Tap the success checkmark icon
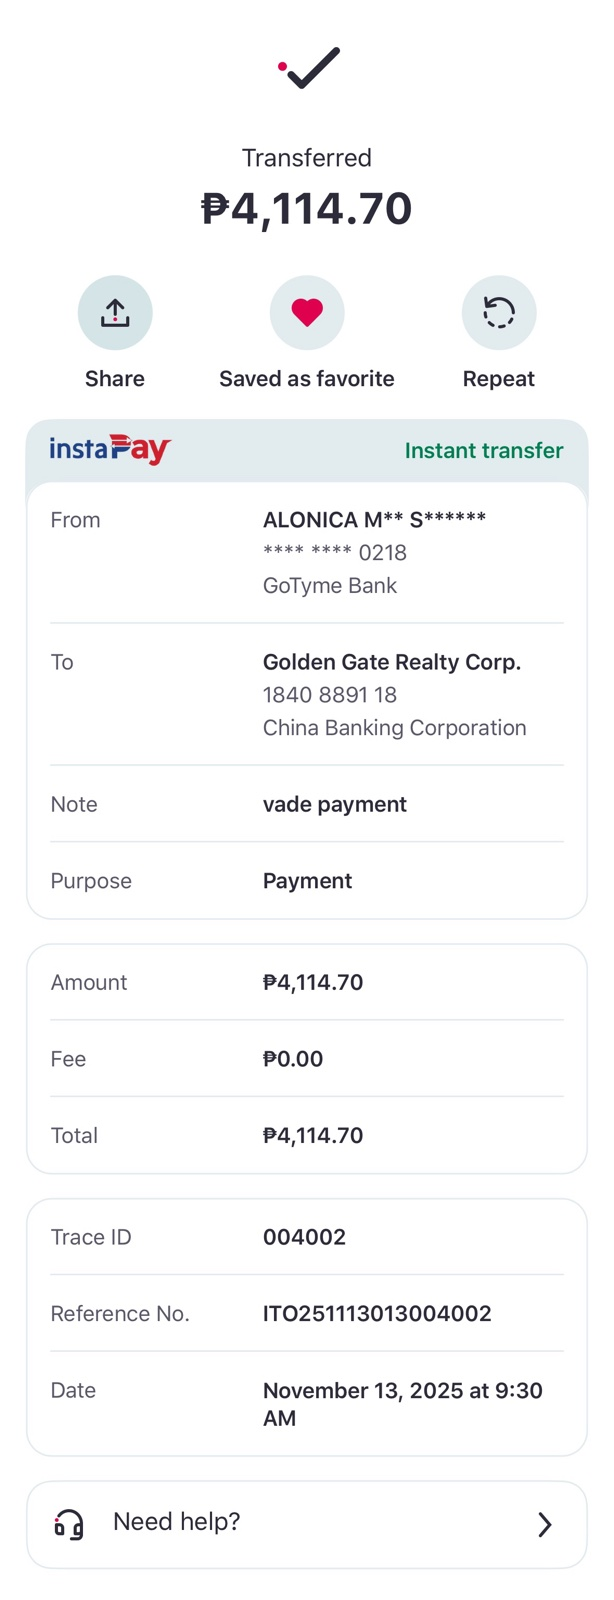The image size is (614, 1600). point(309,68)
